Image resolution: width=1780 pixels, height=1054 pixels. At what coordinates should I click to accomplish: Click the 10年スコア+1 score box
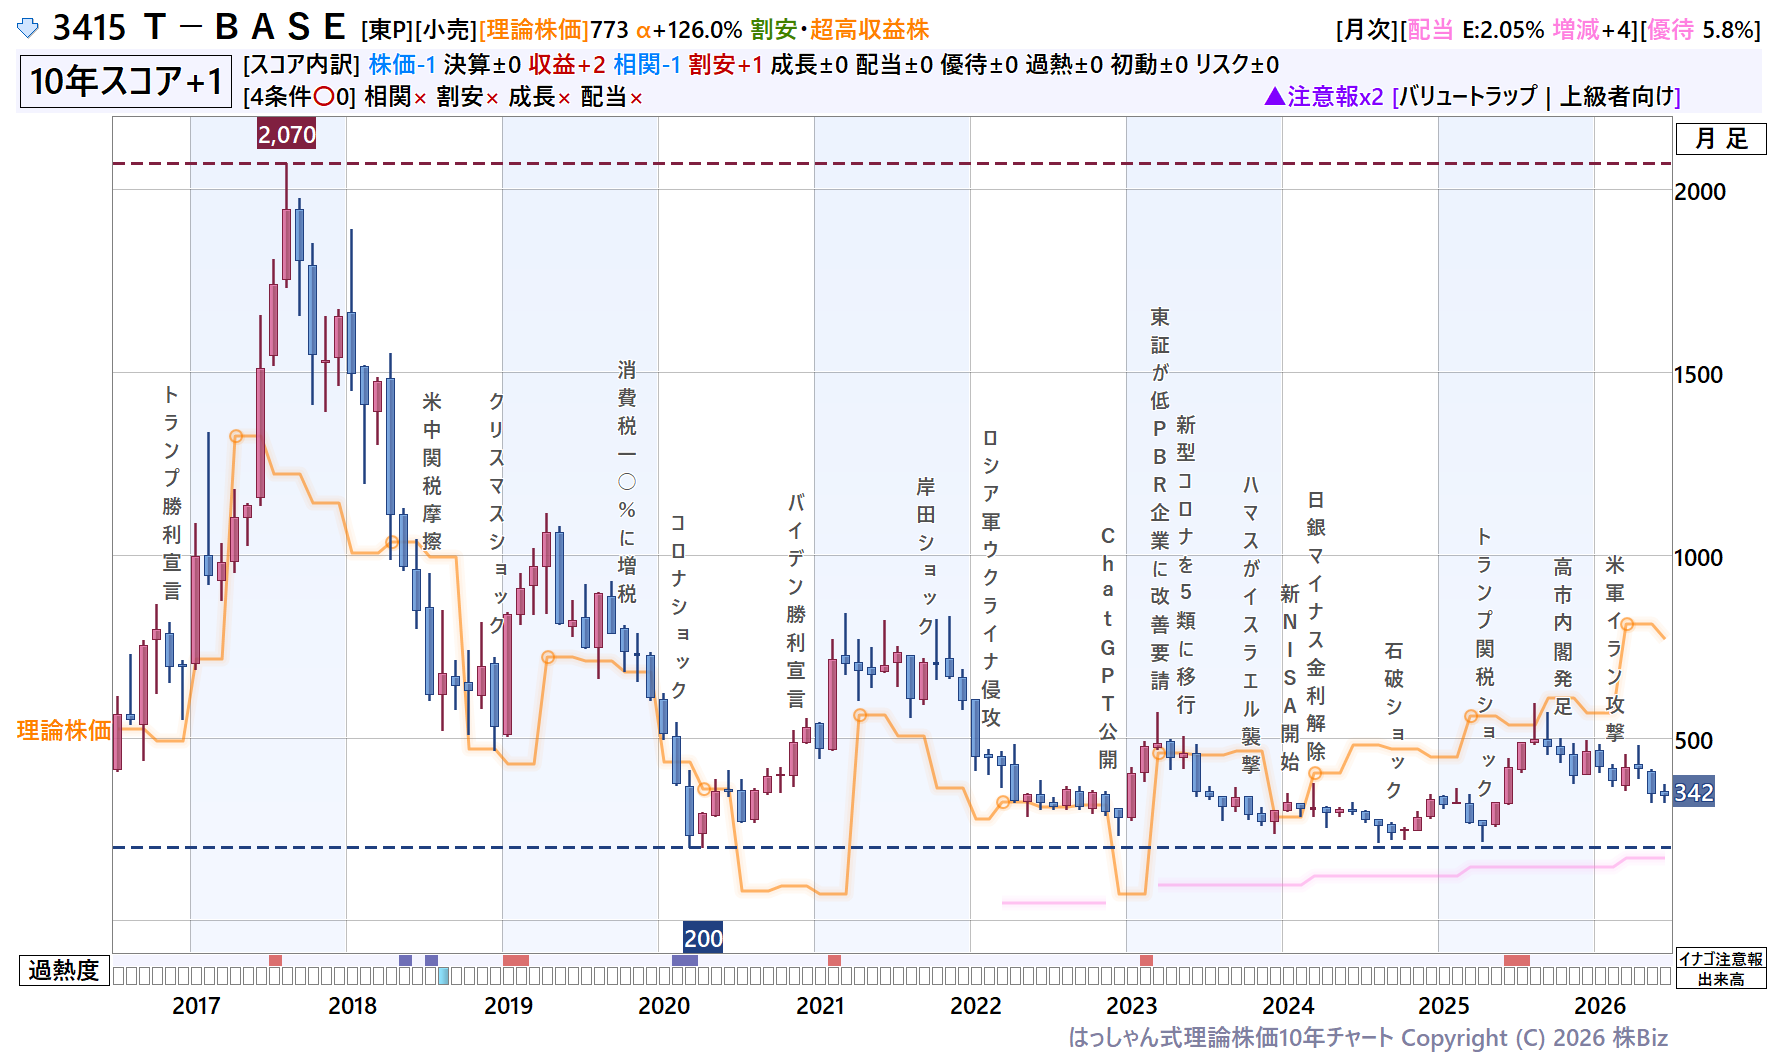126,81
